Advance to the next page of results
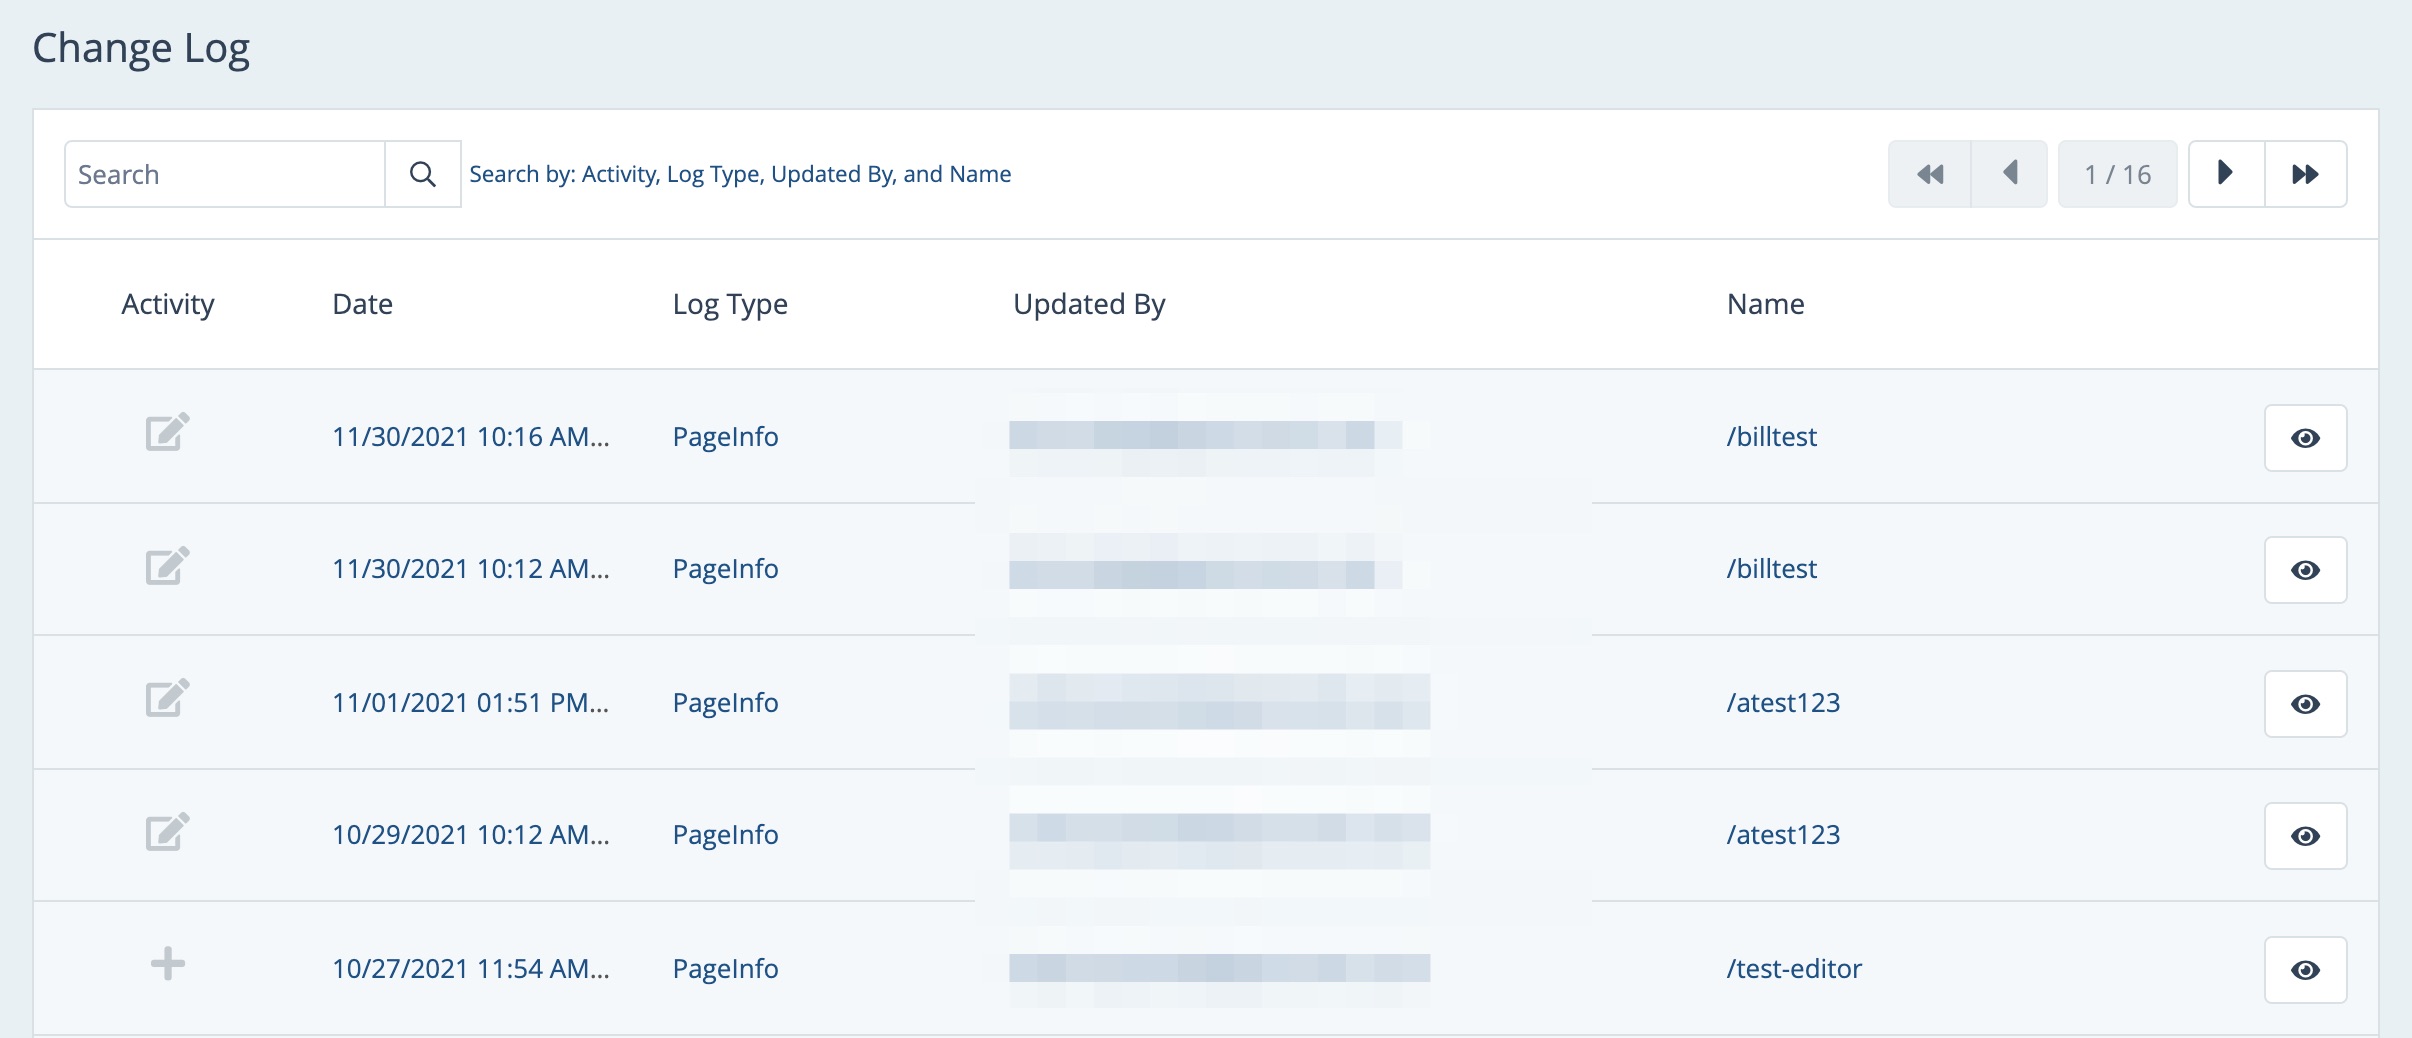 tap(2226, 174)
